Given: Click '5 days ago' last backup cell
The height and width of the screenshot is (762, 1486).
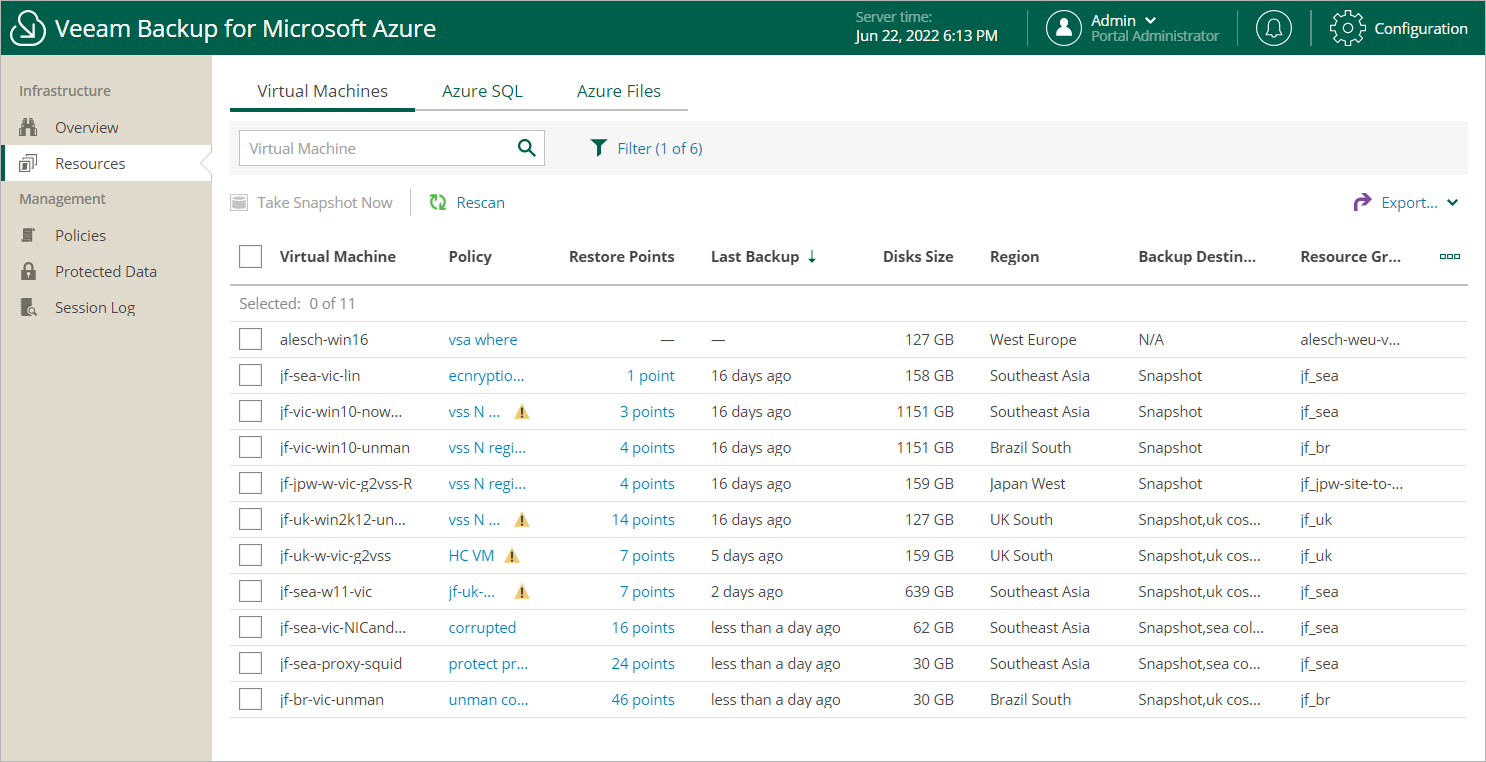Looking at the screenshot, I should pyautogui.click(x=747, y=555).
